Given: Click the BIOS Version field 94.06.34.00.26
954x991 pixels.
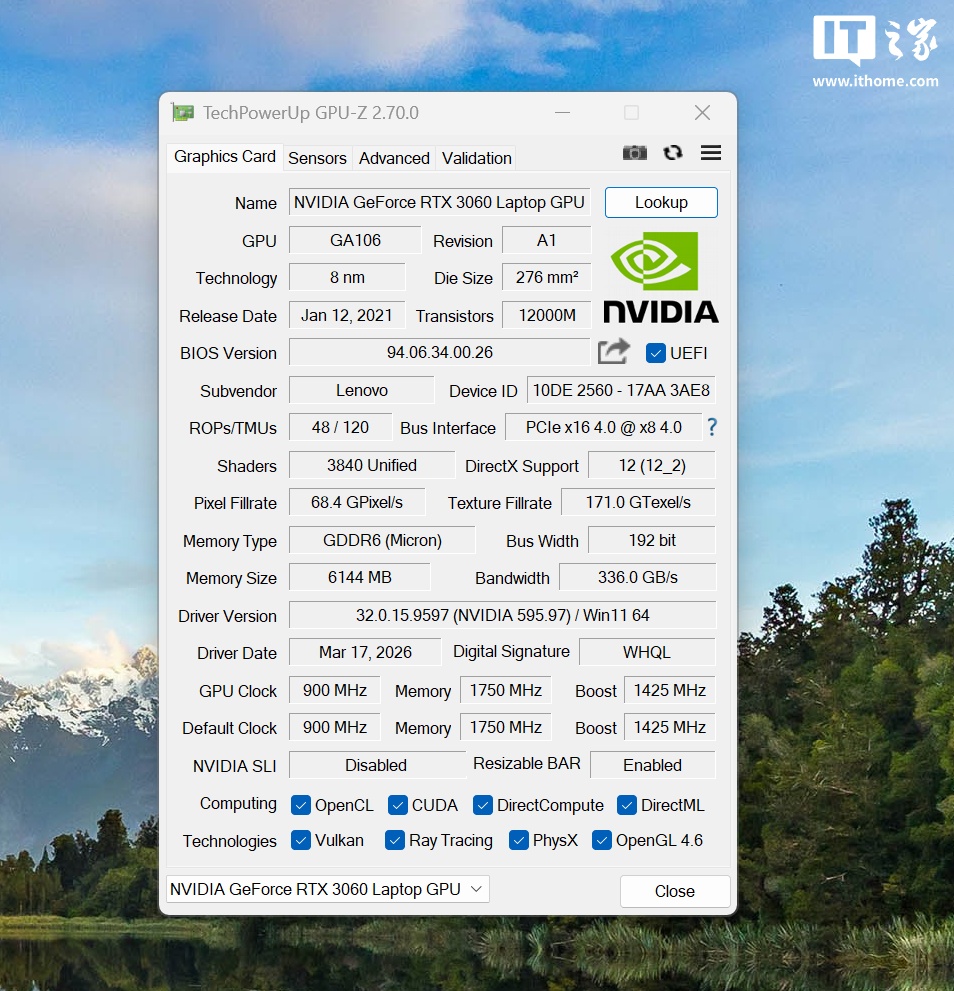Looking at the screenshot, I should tap(439, 352).
